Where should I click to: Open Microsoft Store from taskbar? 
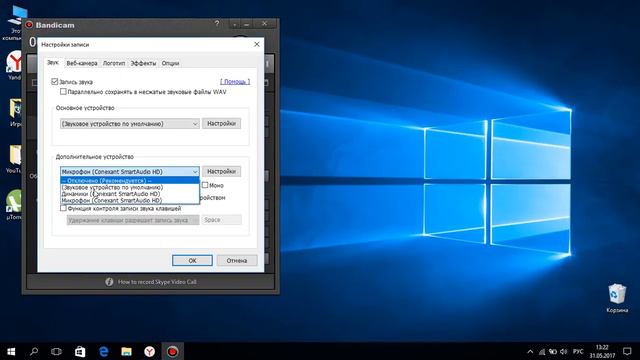click(80, 351)
